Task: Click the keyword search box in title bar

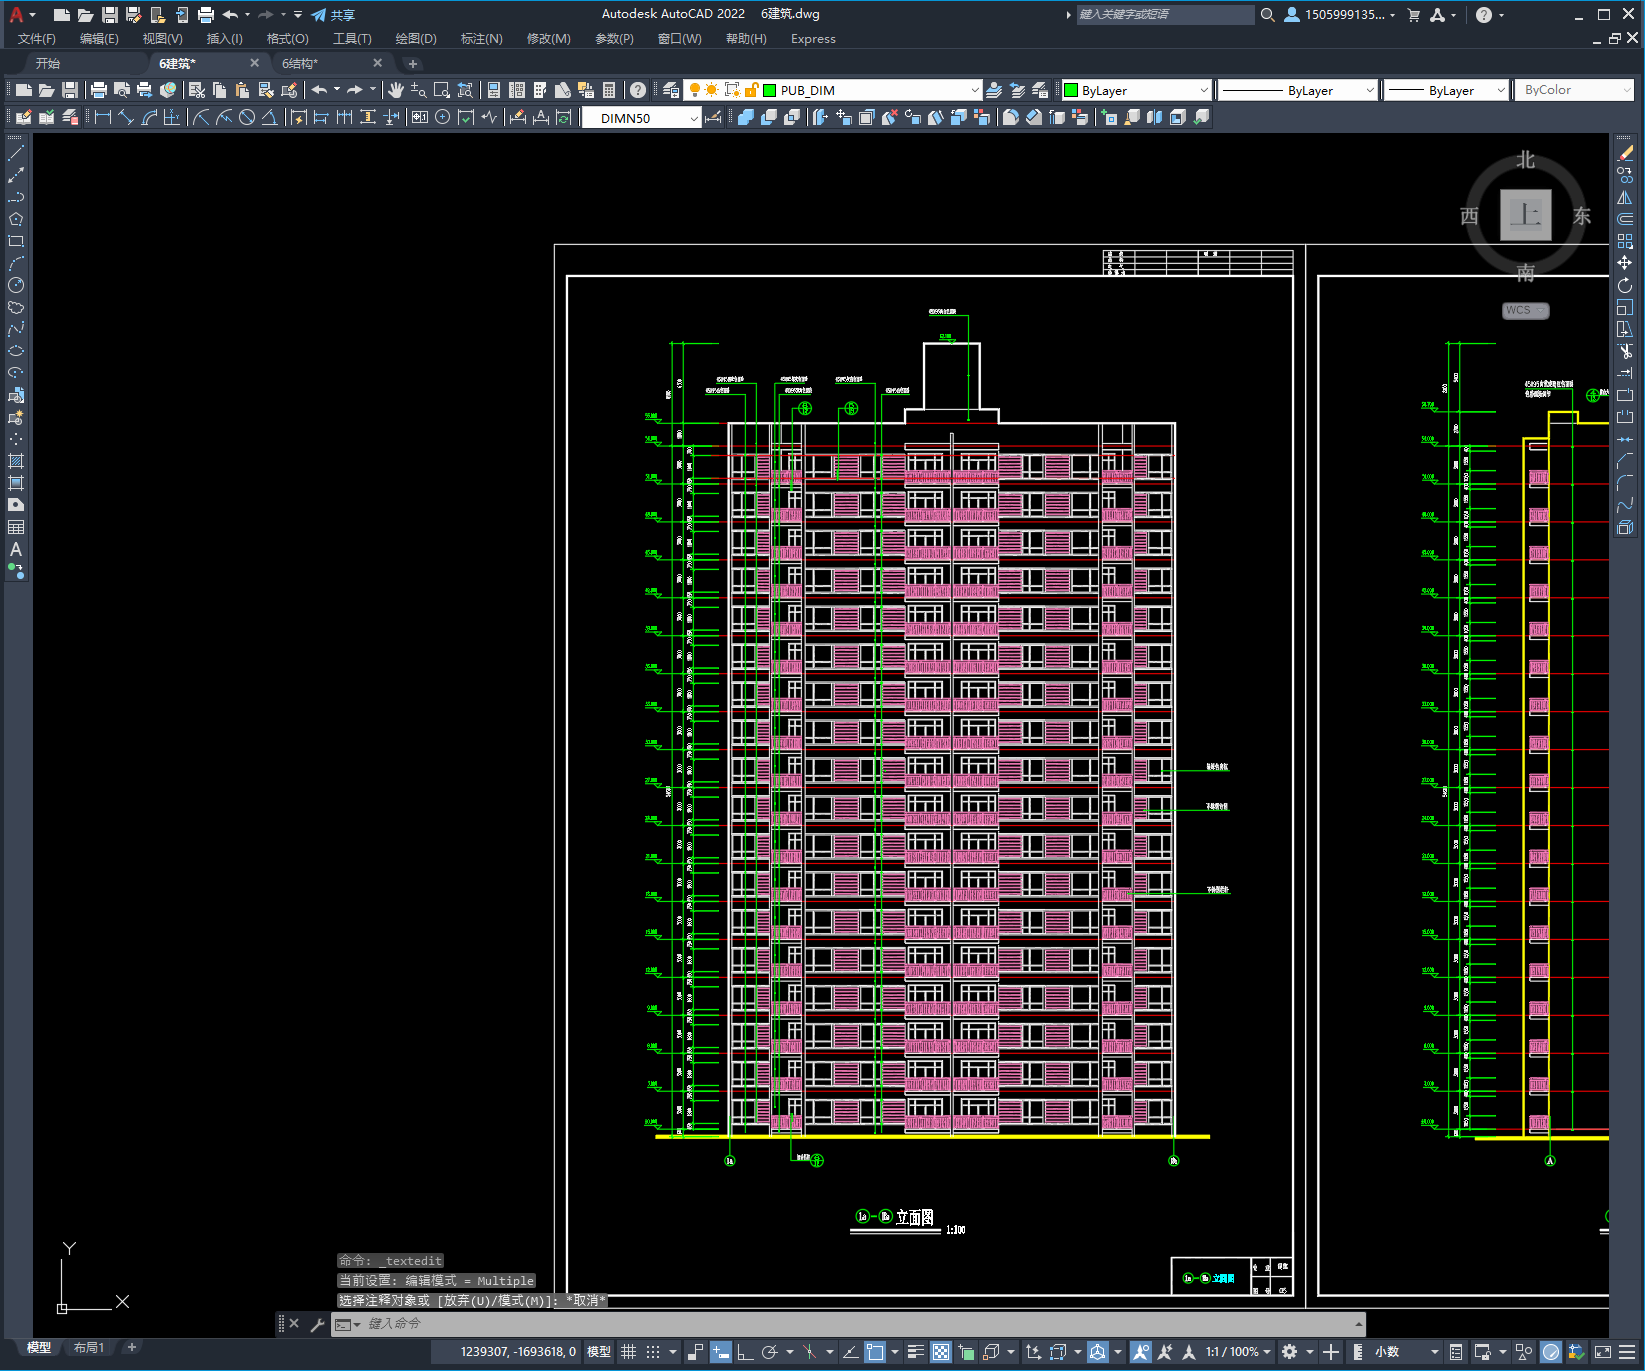Action: (x=1165, y=15)
